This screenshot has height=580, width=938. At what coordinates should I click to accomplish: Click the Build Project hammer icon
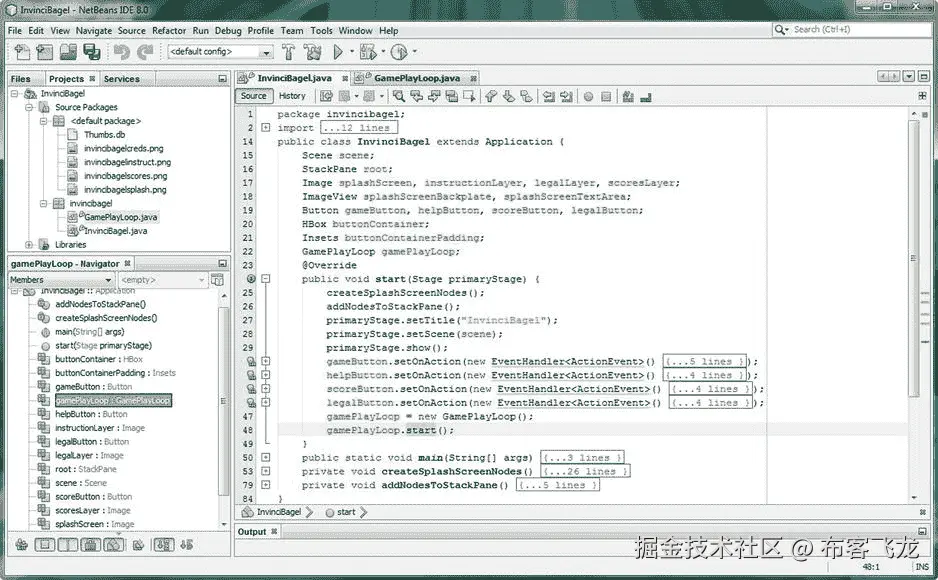288,53
